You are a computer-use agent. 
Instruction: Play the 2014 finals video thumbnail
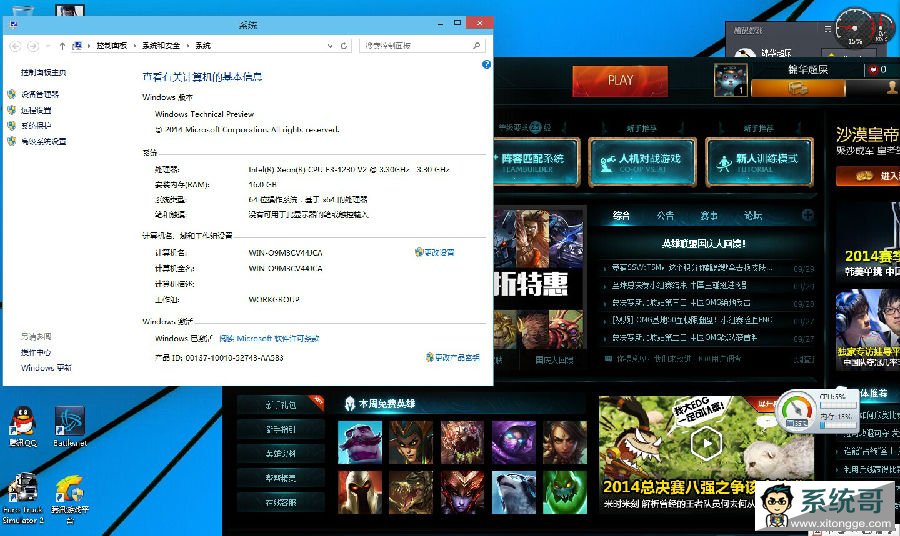click(706, 442)
